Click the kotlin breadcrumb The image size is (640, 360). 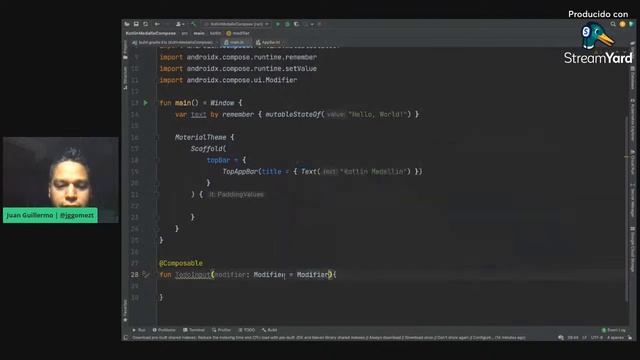click(216, 33)
